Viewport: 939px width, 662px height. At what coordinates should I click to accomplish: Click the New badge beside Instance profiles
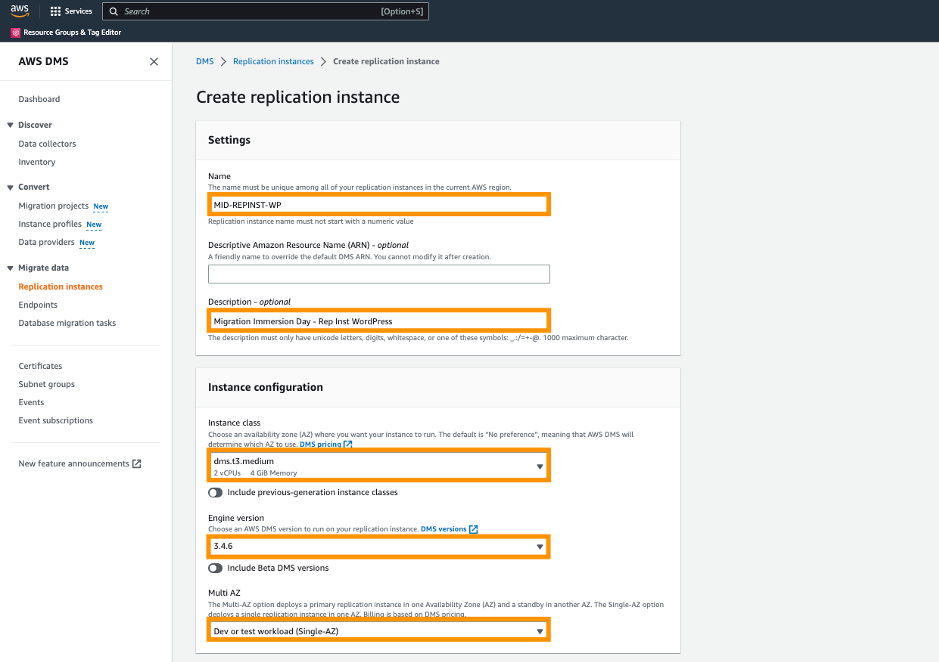point(94,225)
